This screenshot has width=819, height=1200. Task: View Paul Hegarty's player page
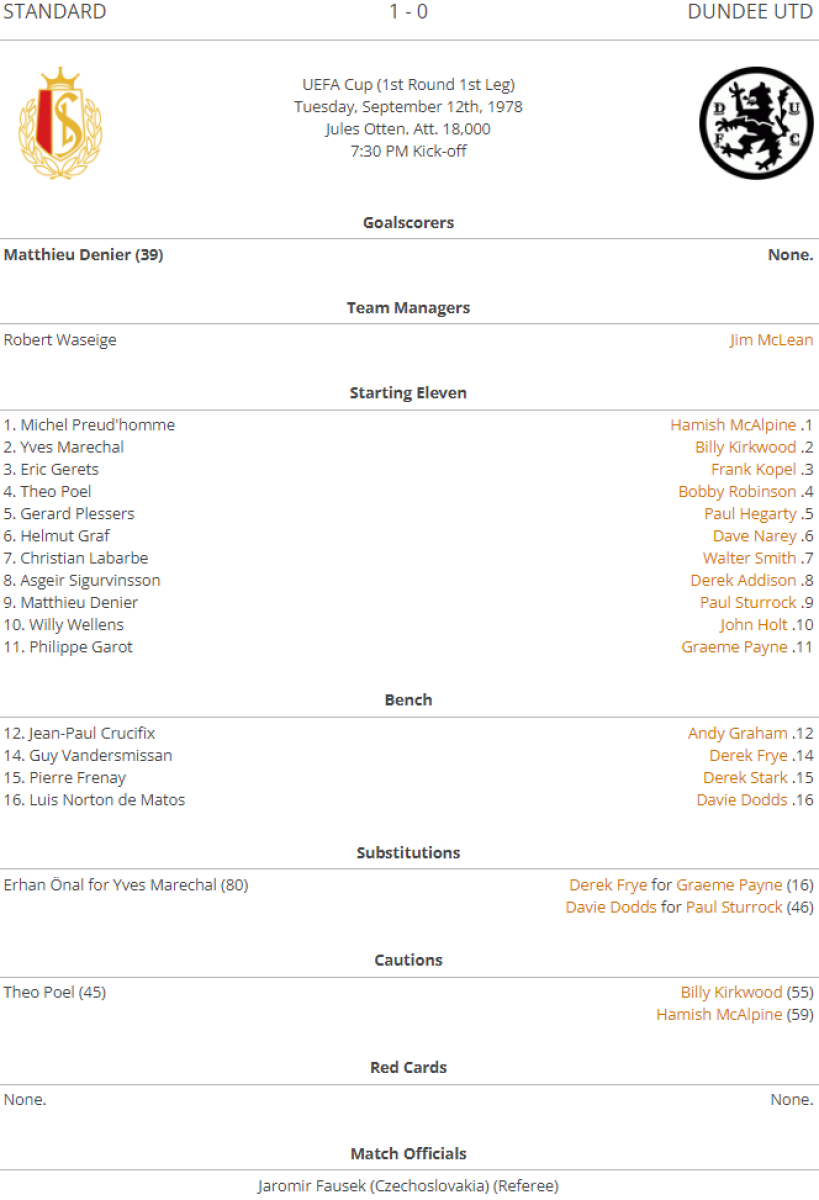pyautogui.click(x=750, y=514)
